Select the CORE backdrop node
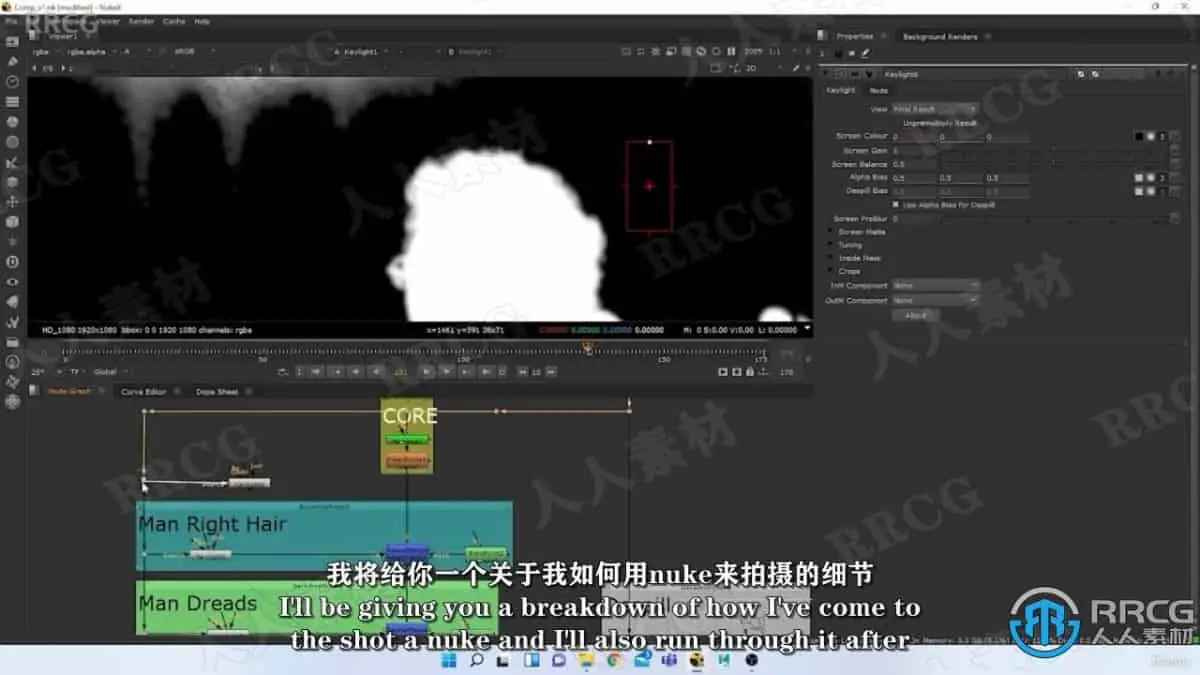This screenshot has height=675, width=1200. point(407,437)
